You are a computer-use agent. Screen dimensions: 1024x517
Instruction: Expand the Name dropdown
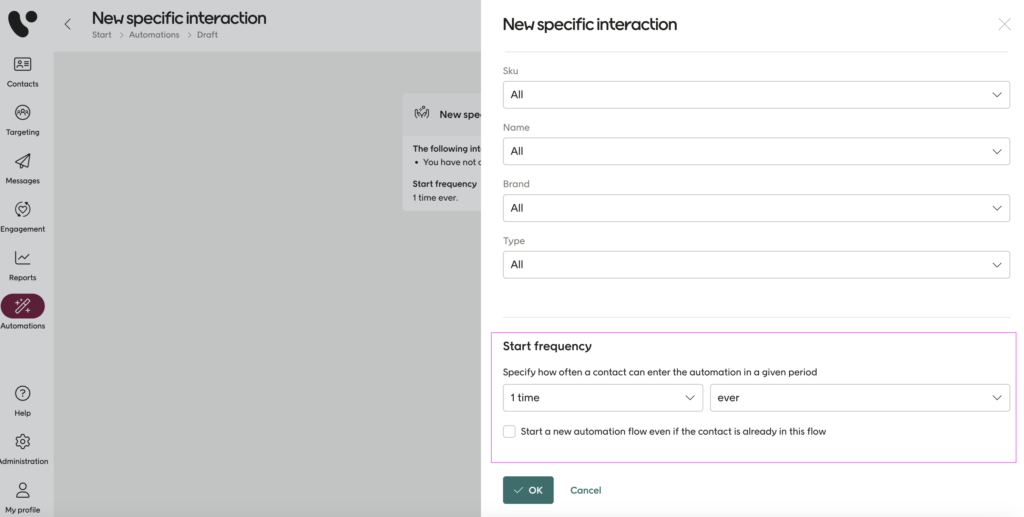(x=755, y=151)
